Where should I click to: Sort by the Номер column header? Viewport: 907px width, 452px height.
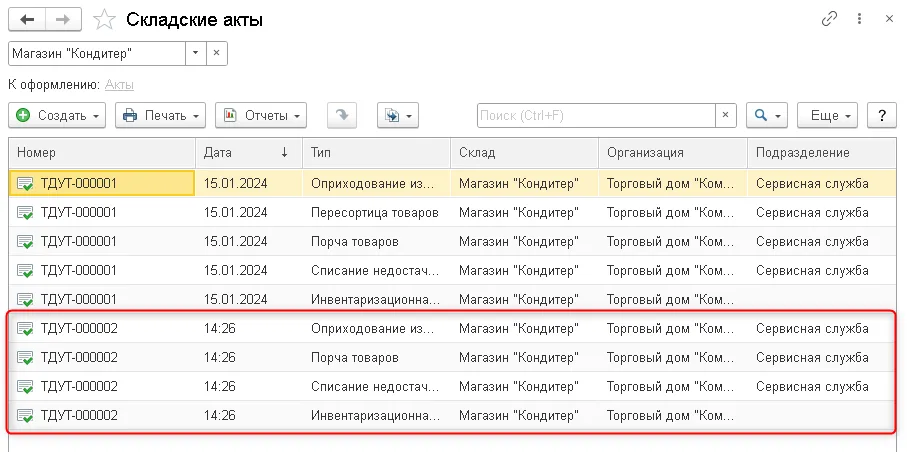102,153
